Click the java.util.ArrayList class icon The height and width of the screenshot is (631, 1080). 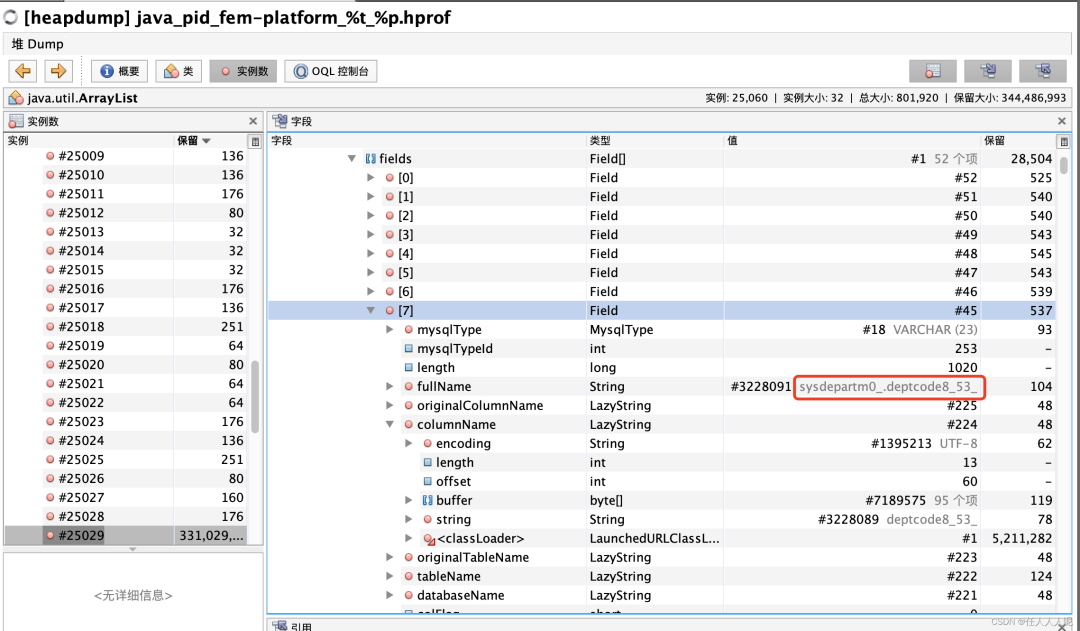[16, 98]
